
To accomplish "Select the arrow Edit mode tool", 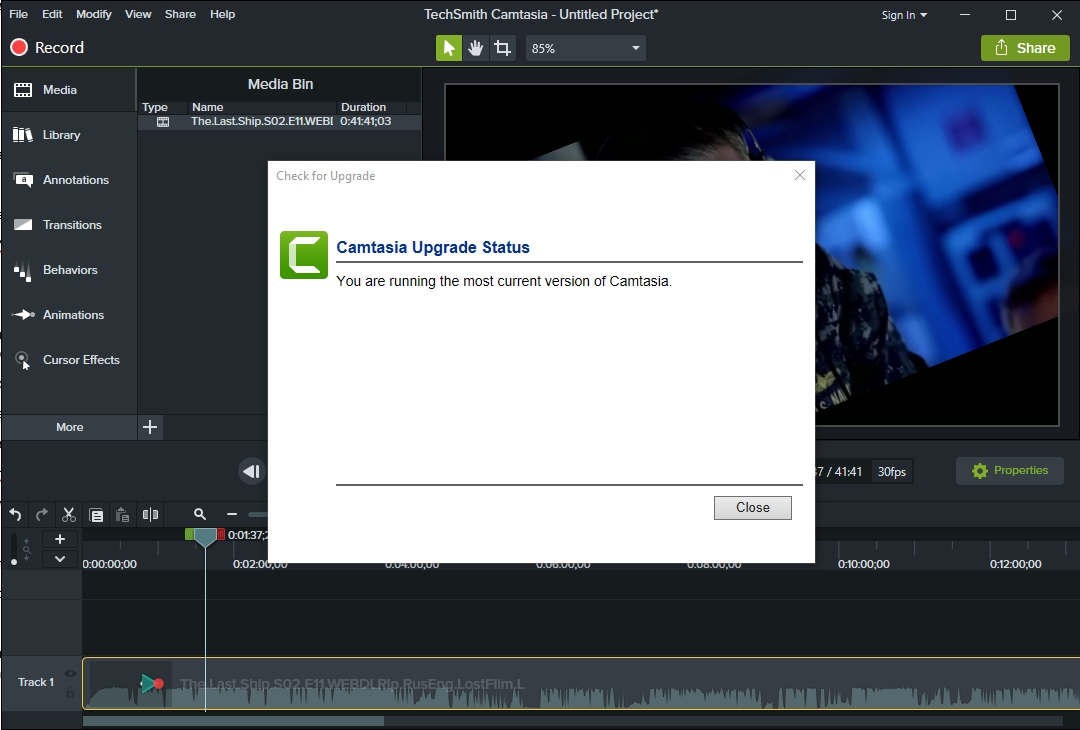I will click(448, 48).
